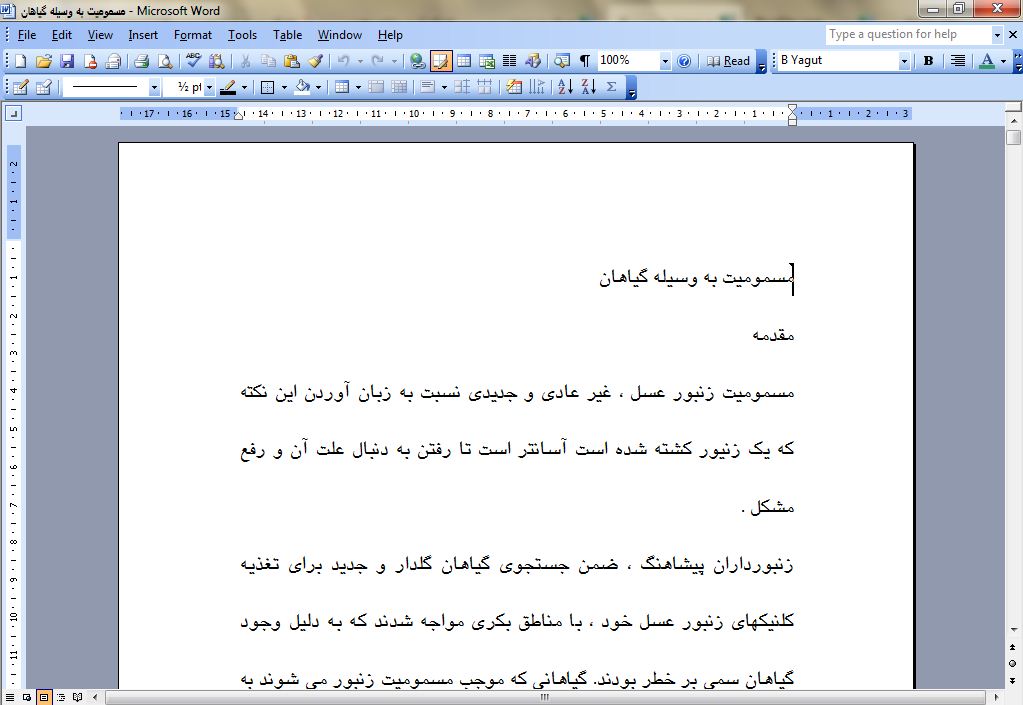
Task: Click the Insert Hyperlink globe icon
Action: click(418, 61)
